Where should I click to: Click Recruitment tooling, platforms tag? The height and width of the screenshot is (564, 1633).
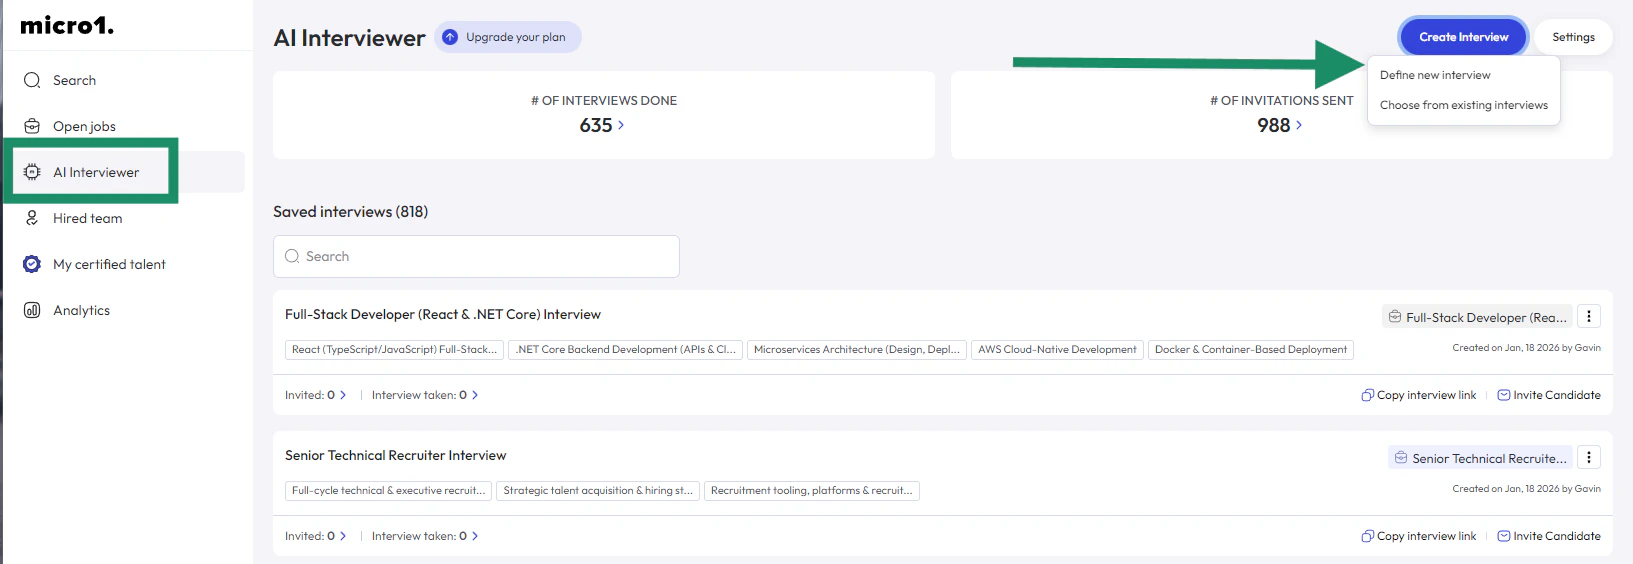tap(812, 491)
